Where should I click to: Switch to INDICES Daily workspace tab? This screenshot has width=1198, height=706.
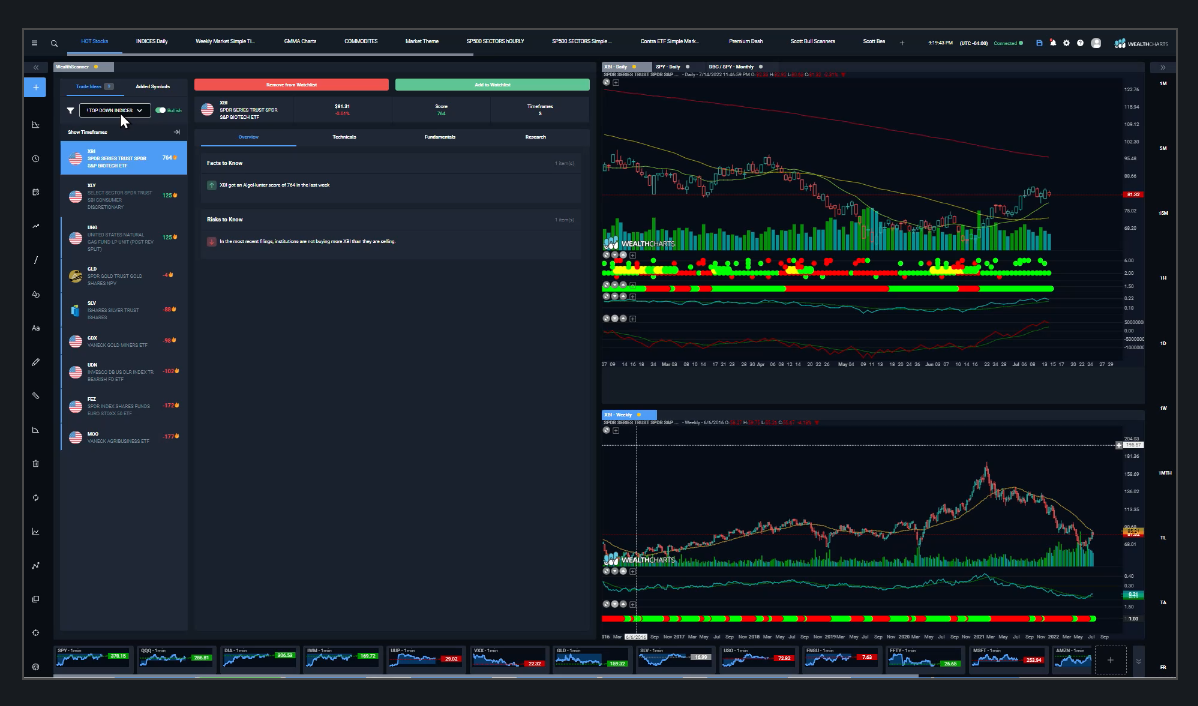(x=151, y=41)
